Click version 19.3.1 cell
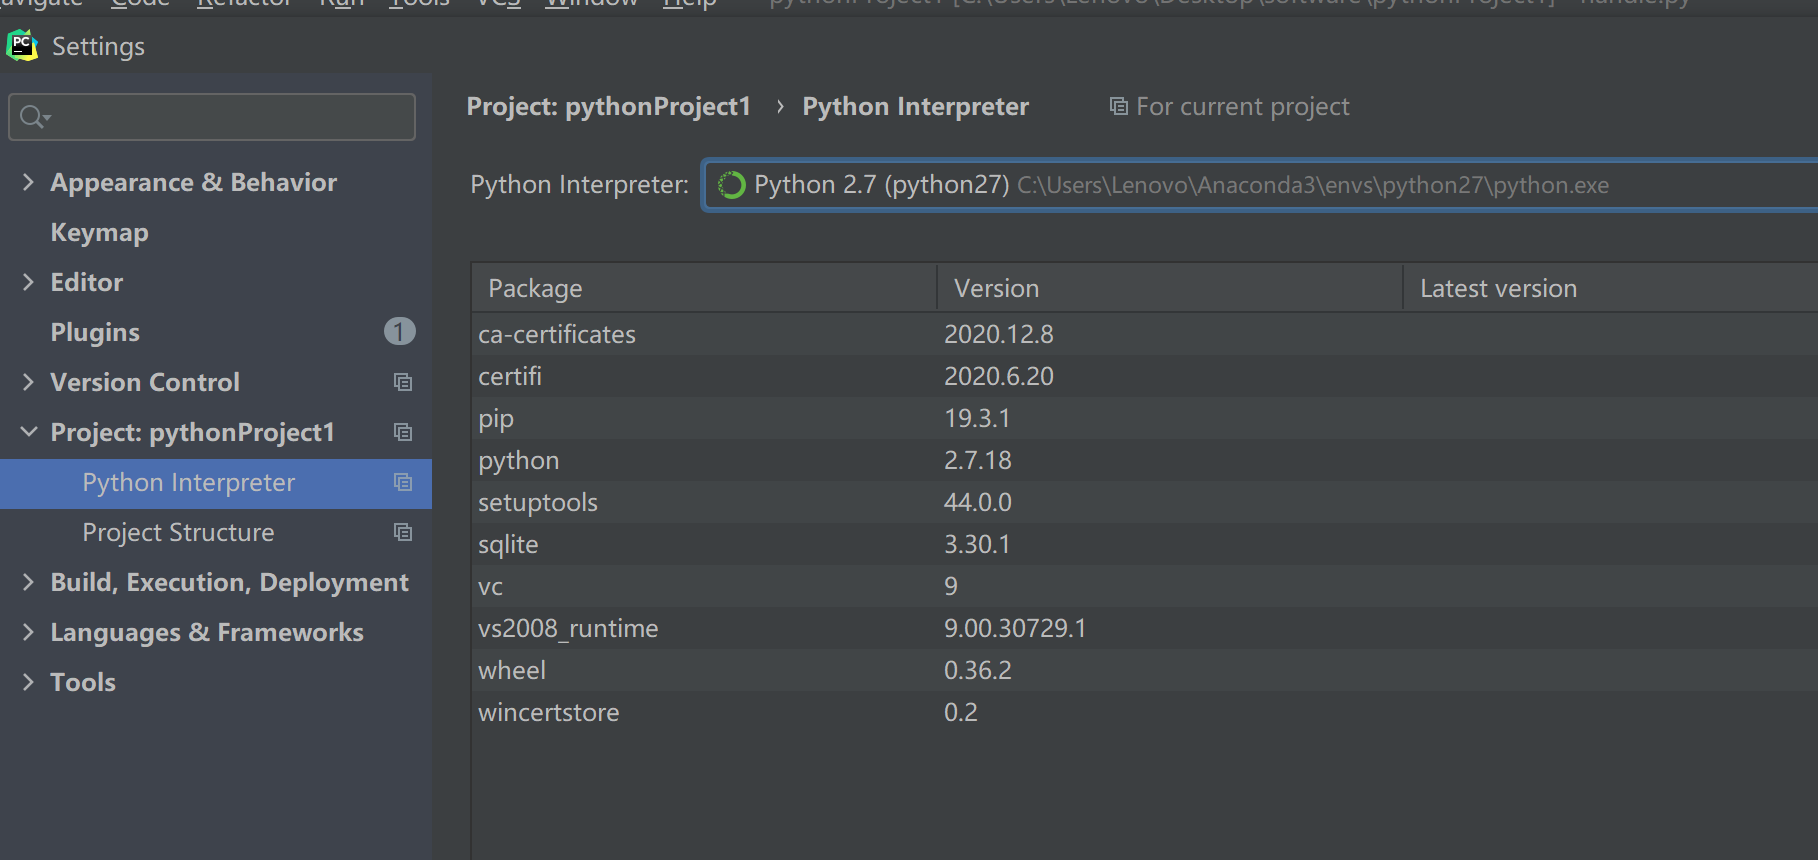 tap(977, 418)
